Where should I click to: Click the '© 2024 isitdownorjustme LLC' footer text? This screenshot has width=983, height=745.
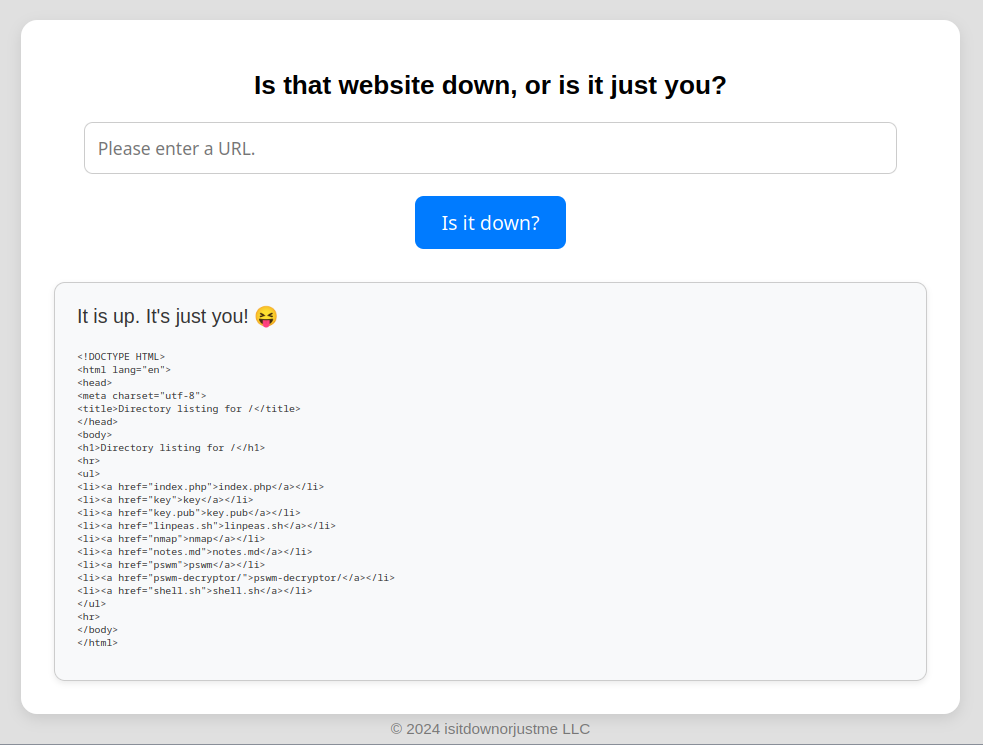[x=490, y=729]
